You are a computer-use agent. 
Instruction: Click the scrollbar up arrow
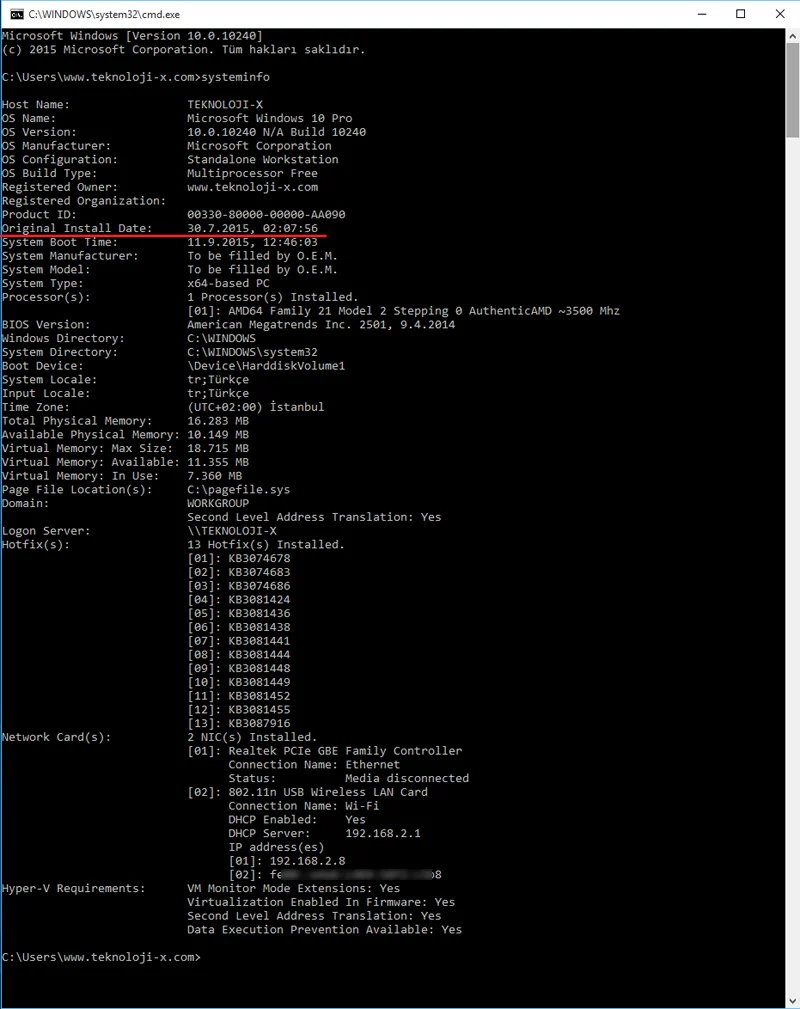tap(792, 36)
